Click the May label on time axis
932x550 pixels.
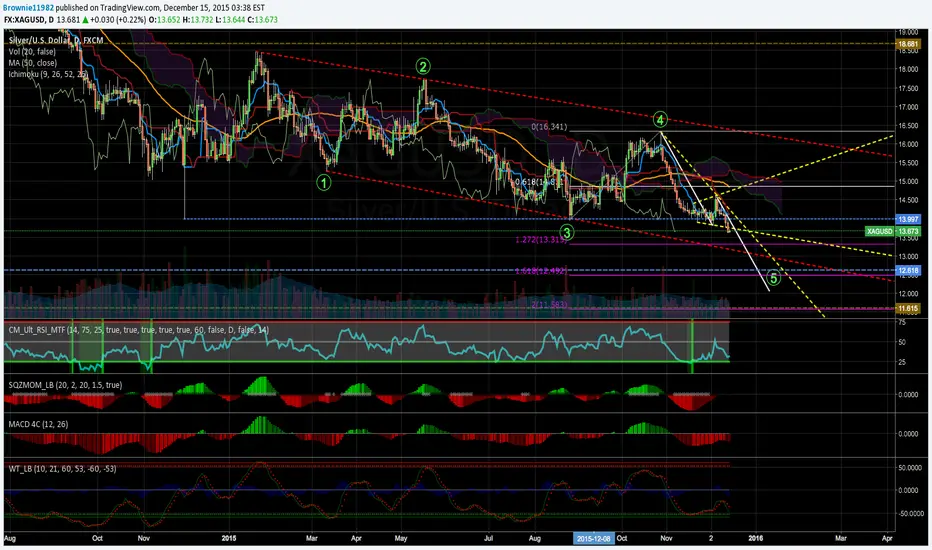[401, 538]
